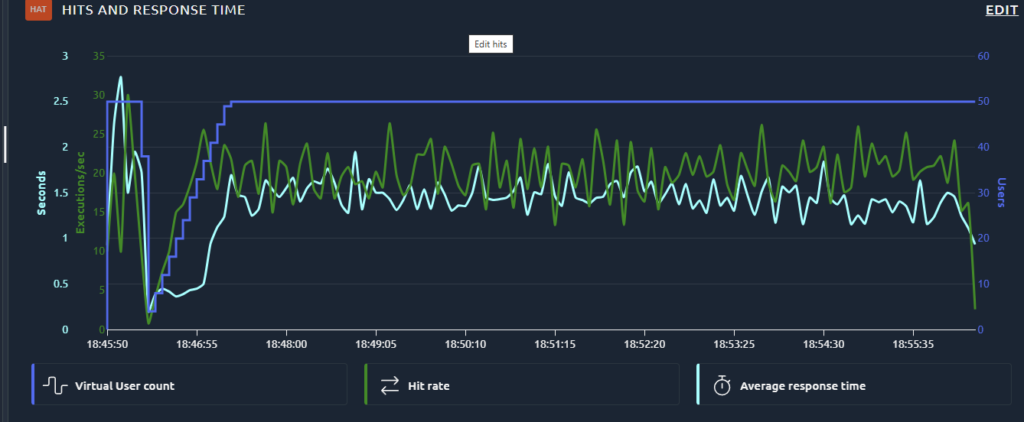
Task: Click the 18:45:50 time axis label
Action: 107,342
